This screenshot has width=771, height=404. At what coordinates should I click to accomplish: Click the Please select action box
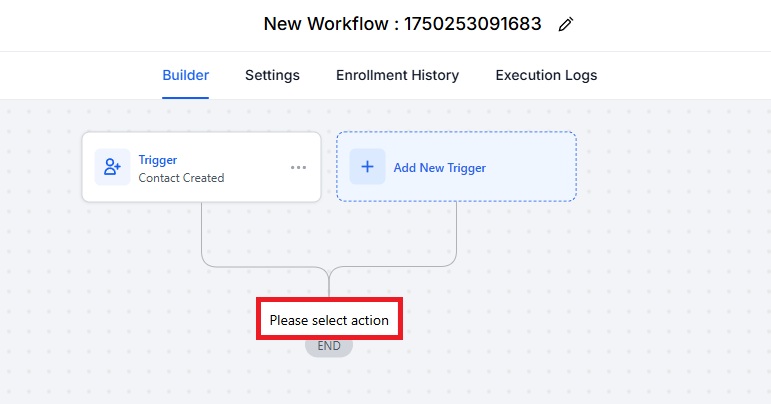pos(329,318)
